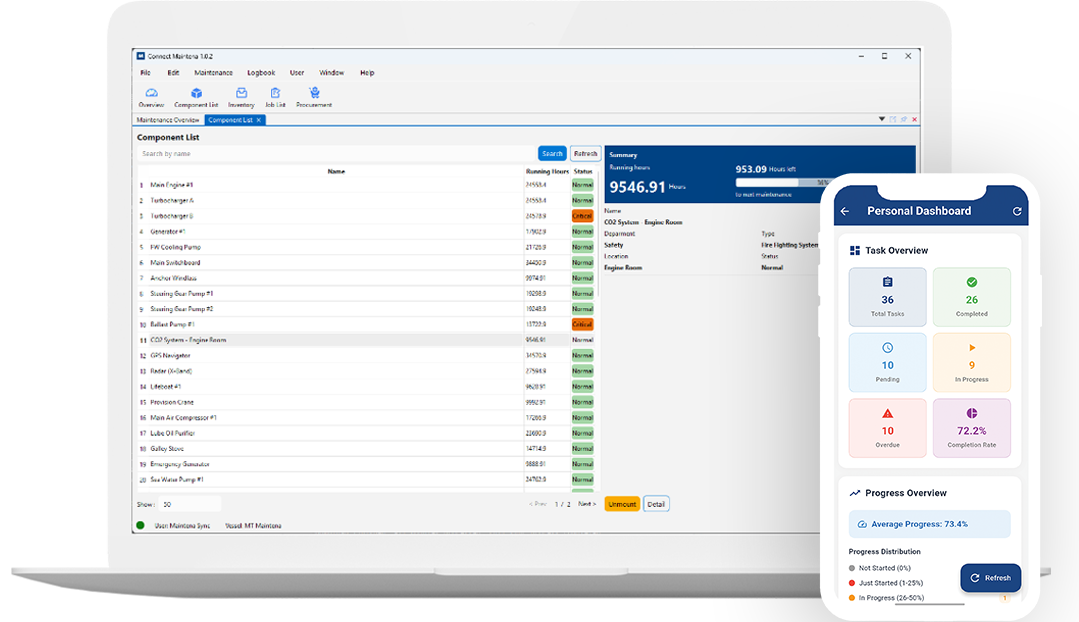Toggle the Just Started (1-25%) legend dot
1079x622 pixels.
(x=851, y=582)
